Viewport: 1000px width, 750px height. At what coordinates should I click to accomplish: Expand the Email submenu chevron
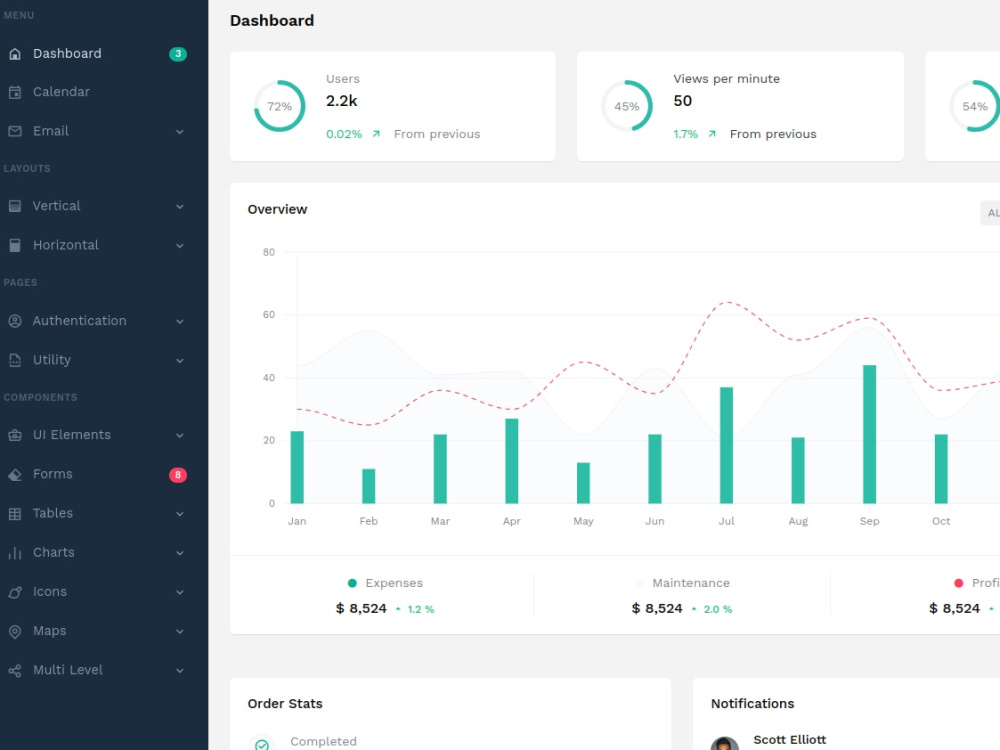(180, 132)
